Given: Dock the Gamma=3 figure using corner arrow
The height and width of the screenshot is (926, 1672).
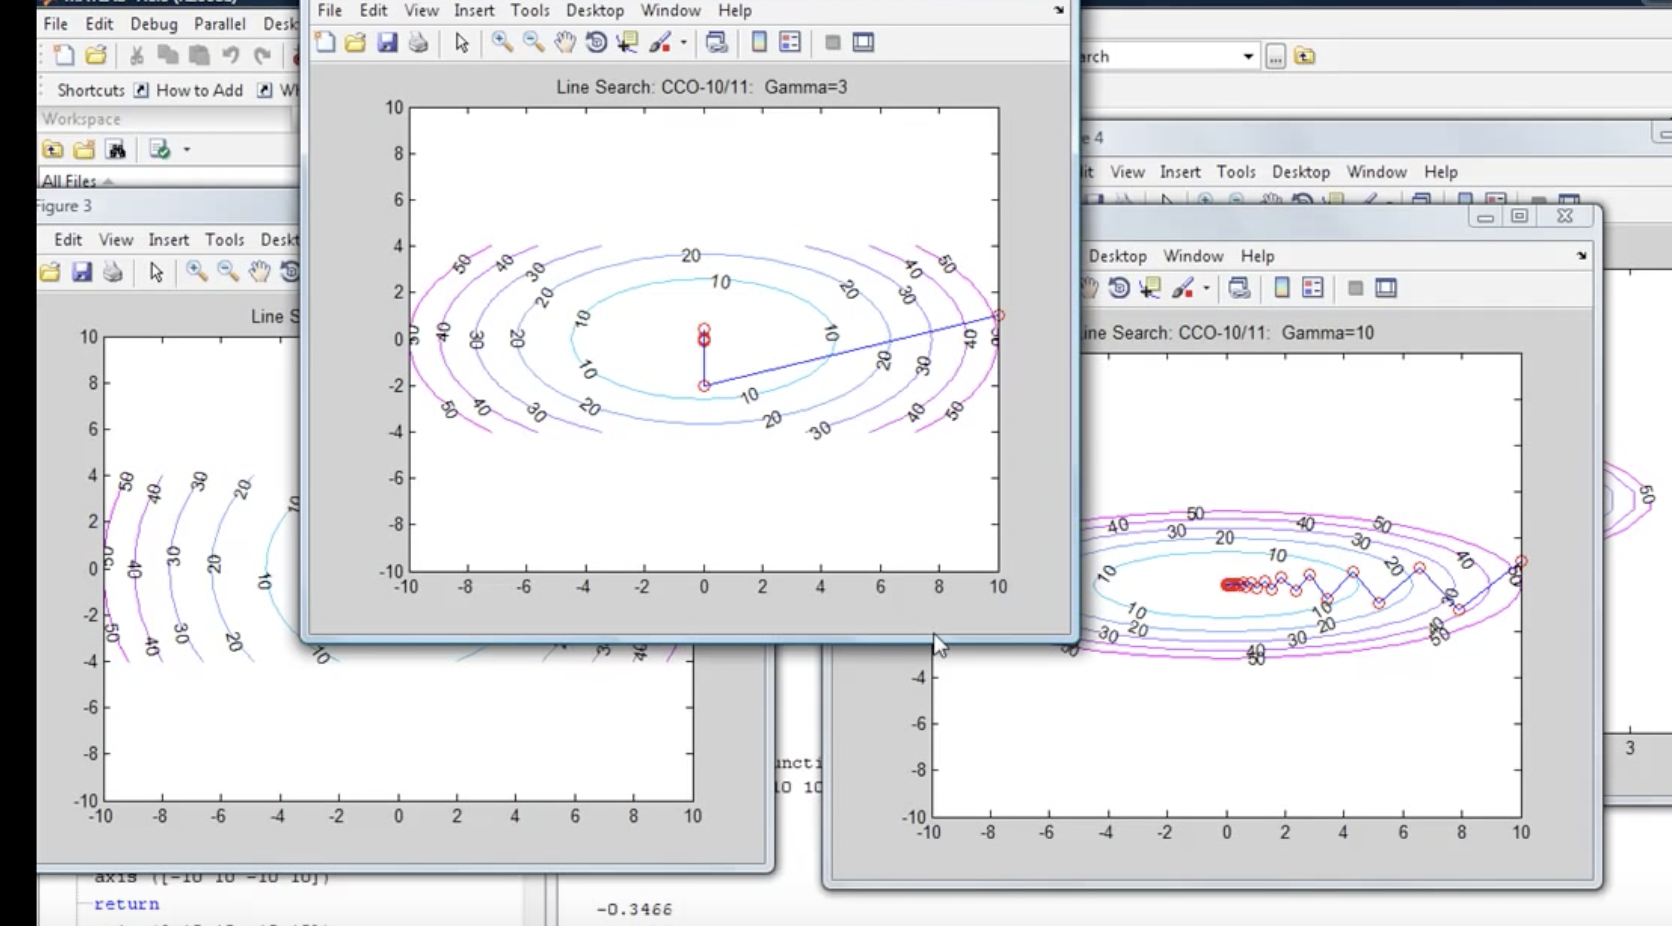Looking at the screenshot, I should click(x=1059, y=10).
